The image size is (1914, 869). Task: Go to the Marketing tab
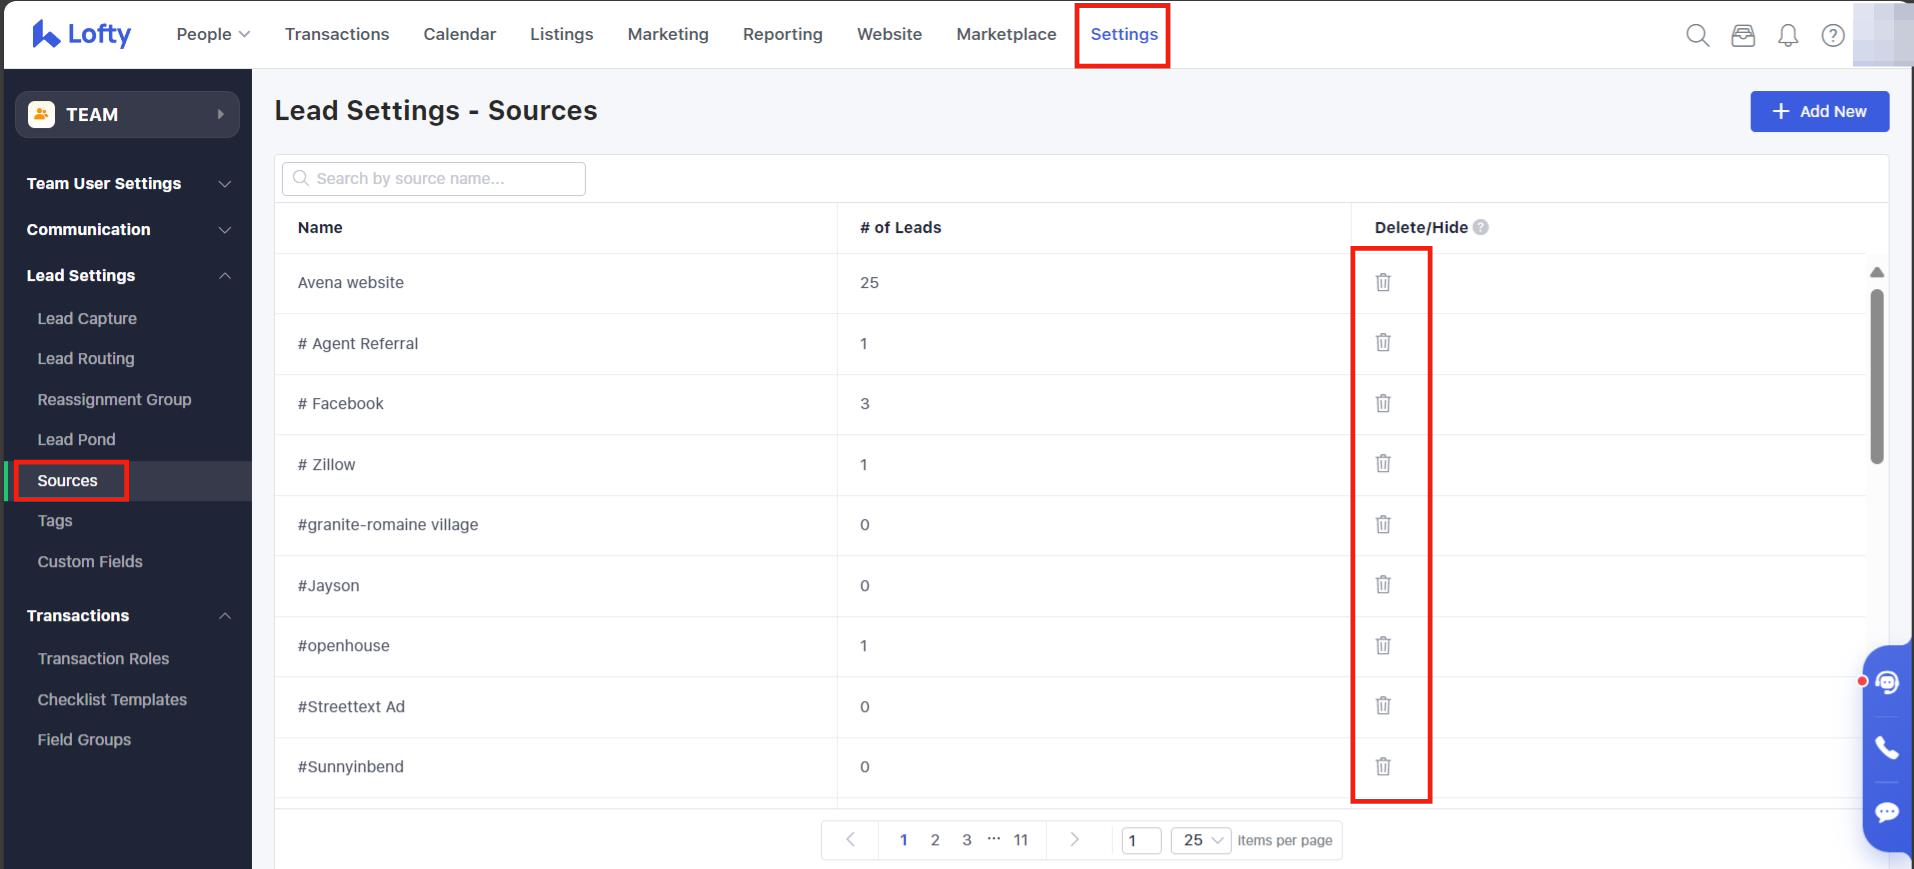click(668, 34)
